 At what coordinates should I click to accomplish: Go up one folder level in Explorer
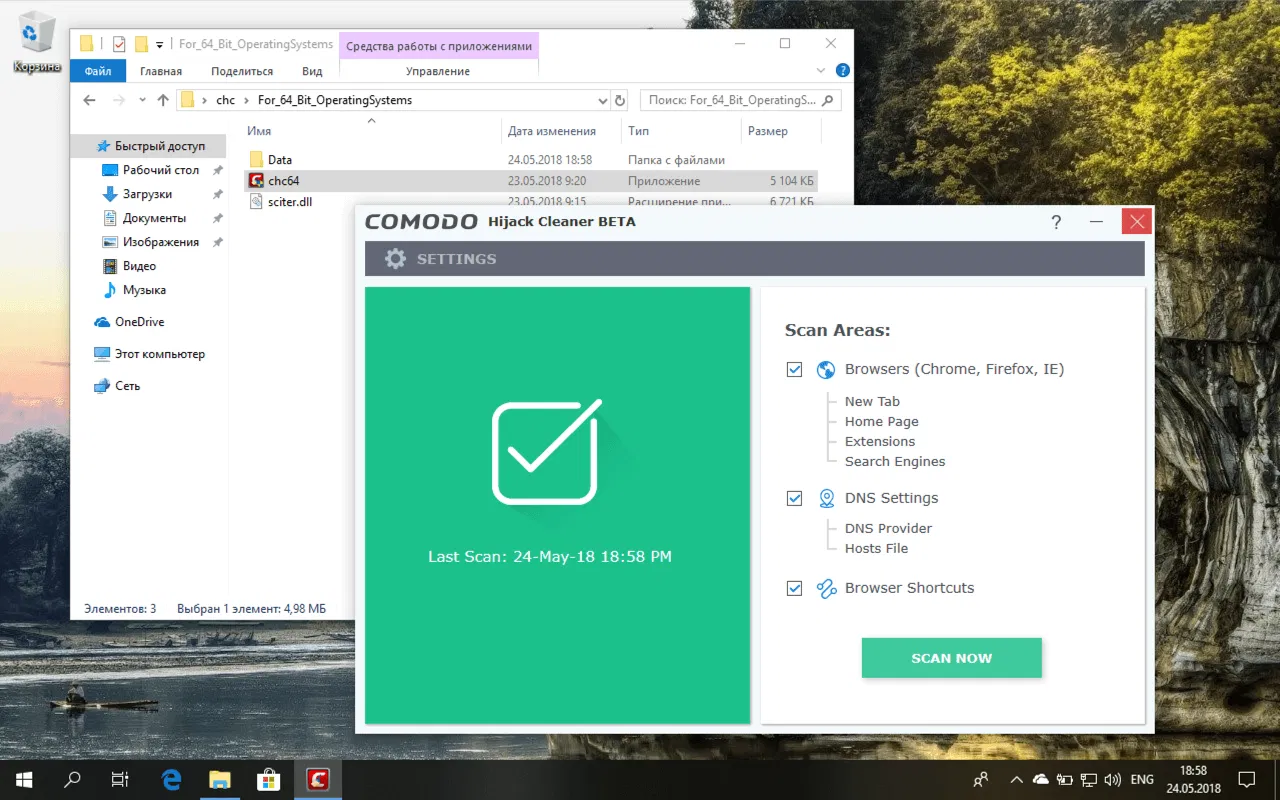163,100
